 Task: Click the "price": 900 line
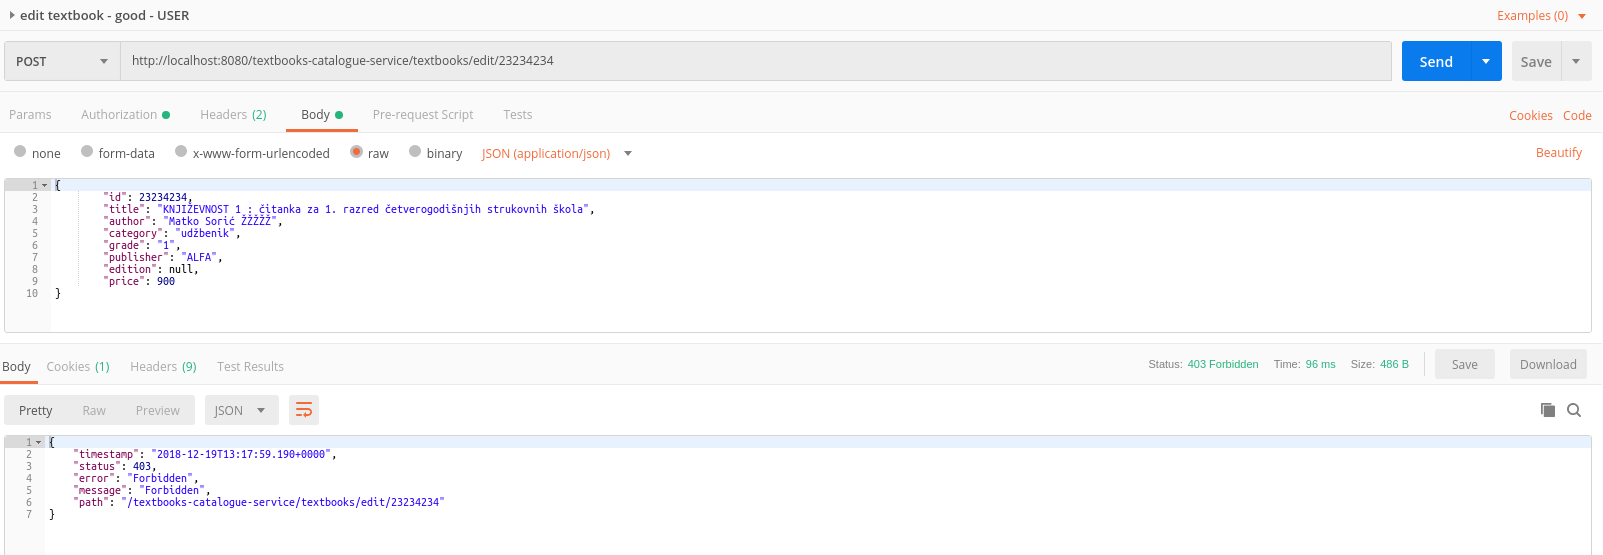(139, 281)
